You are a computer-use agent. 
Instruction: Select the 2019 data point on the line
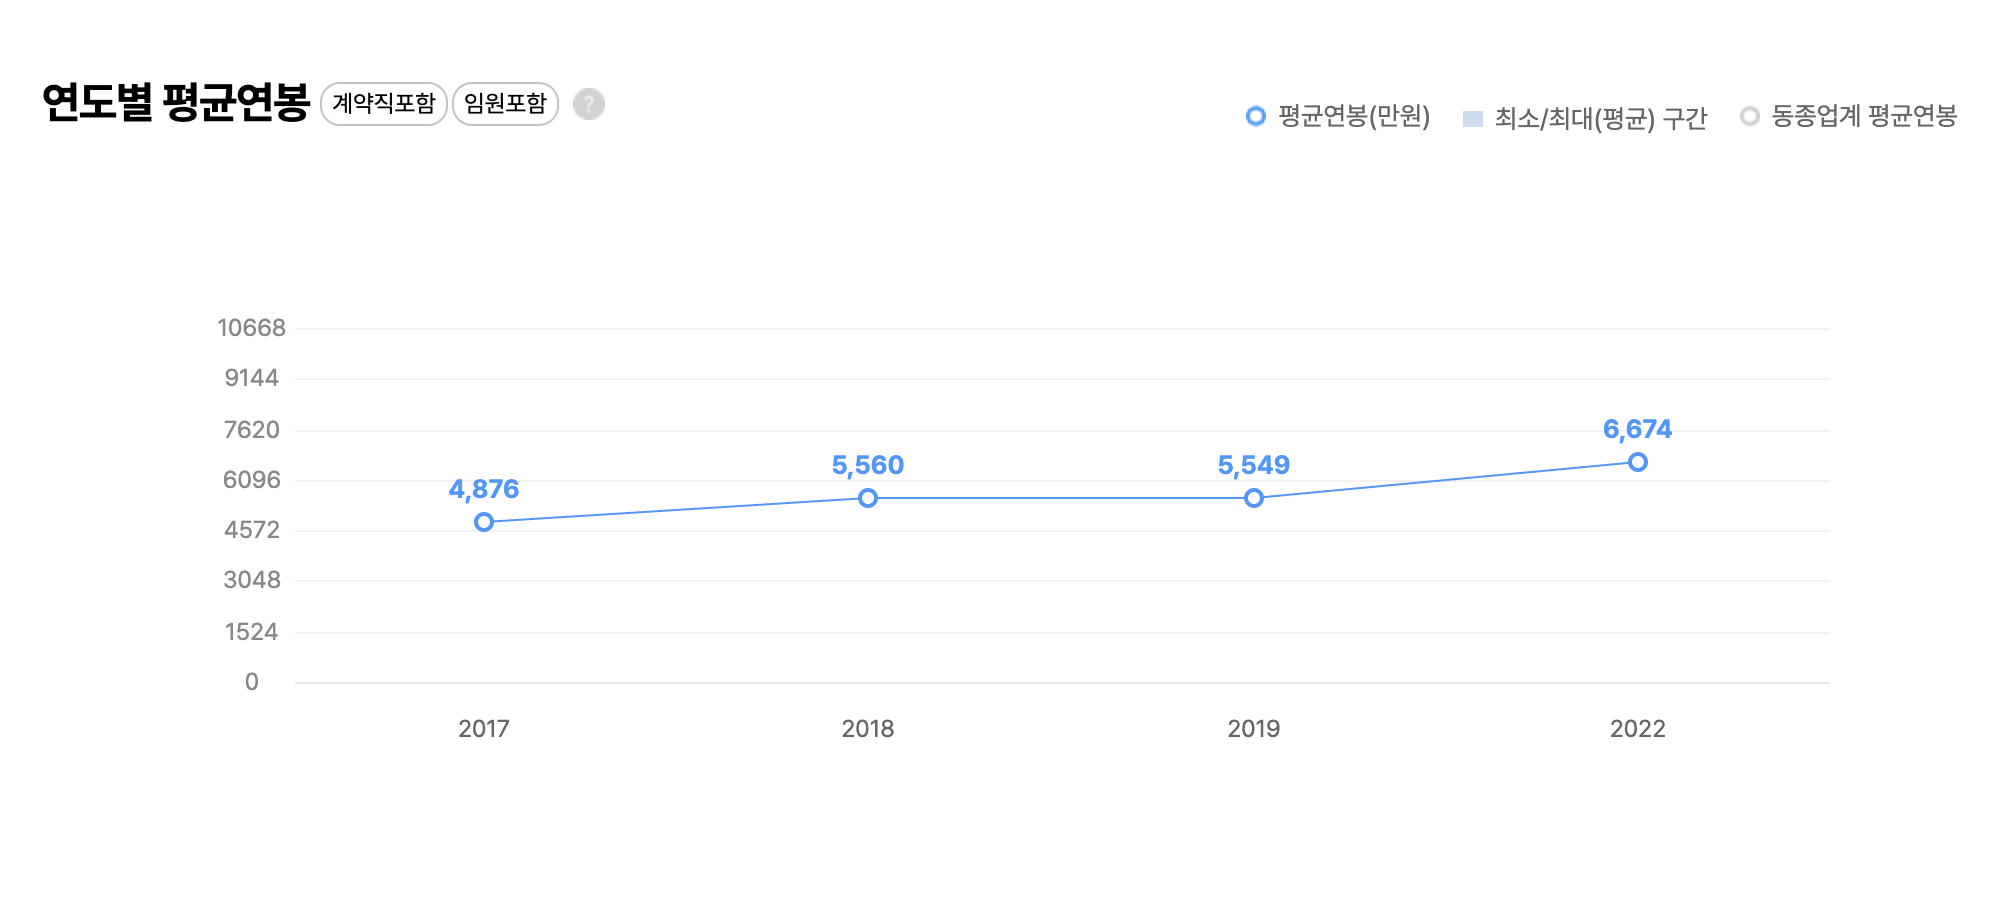[1254, 498]
